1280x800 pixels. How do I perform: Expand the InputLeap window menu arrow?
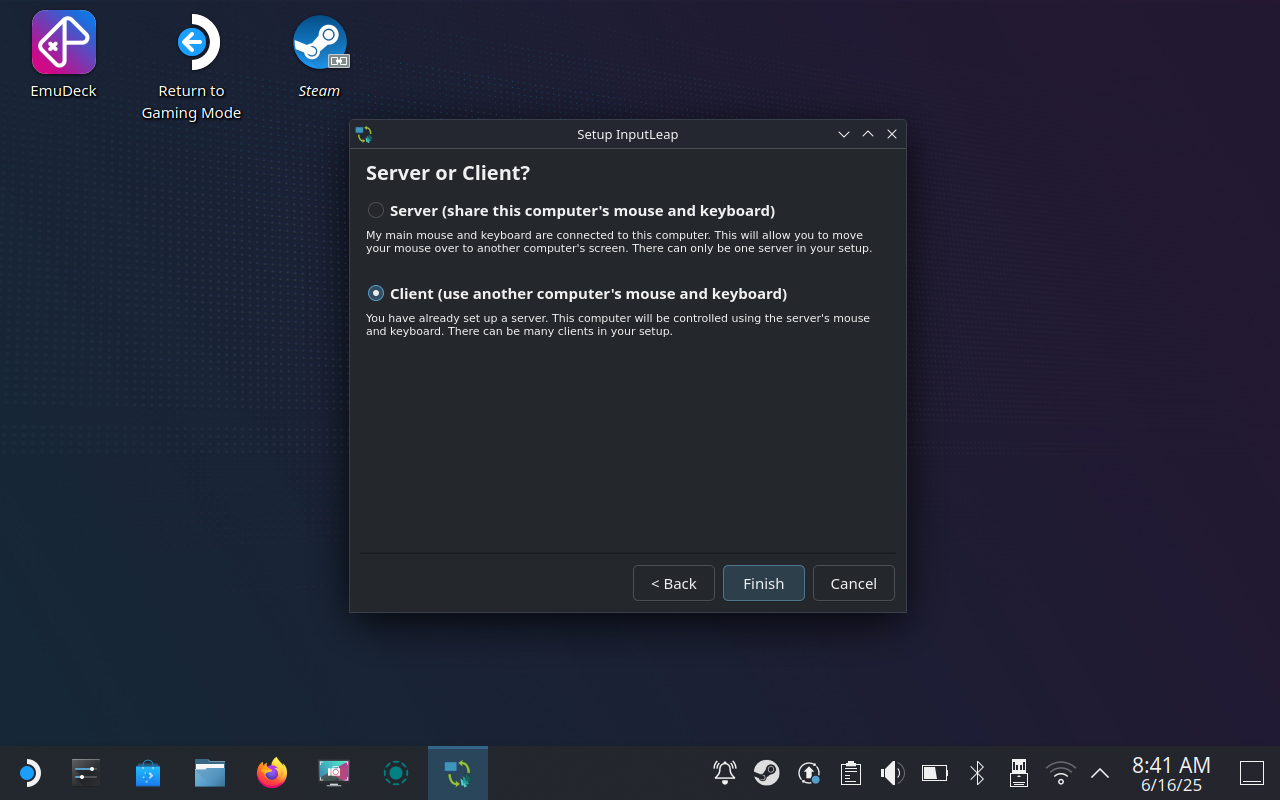(843, 133)
